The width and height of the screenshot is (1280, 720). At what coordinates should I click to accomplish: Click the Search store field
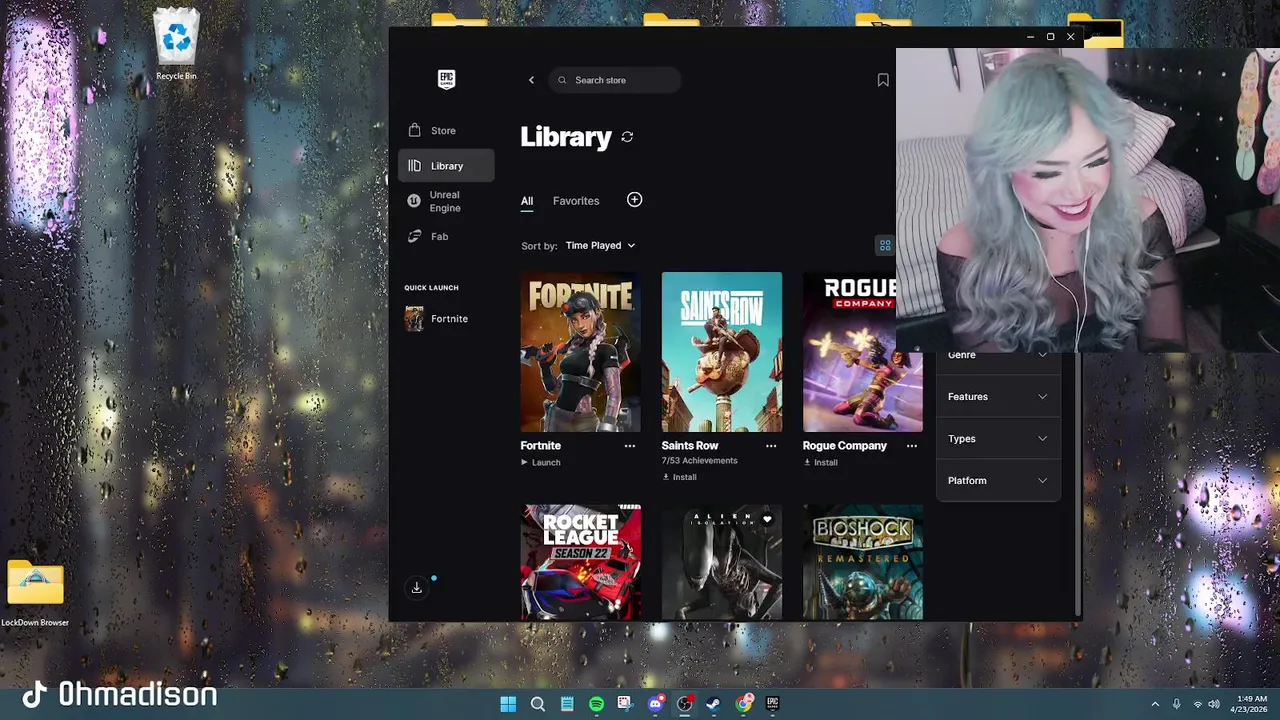click(x=615, y=80)
